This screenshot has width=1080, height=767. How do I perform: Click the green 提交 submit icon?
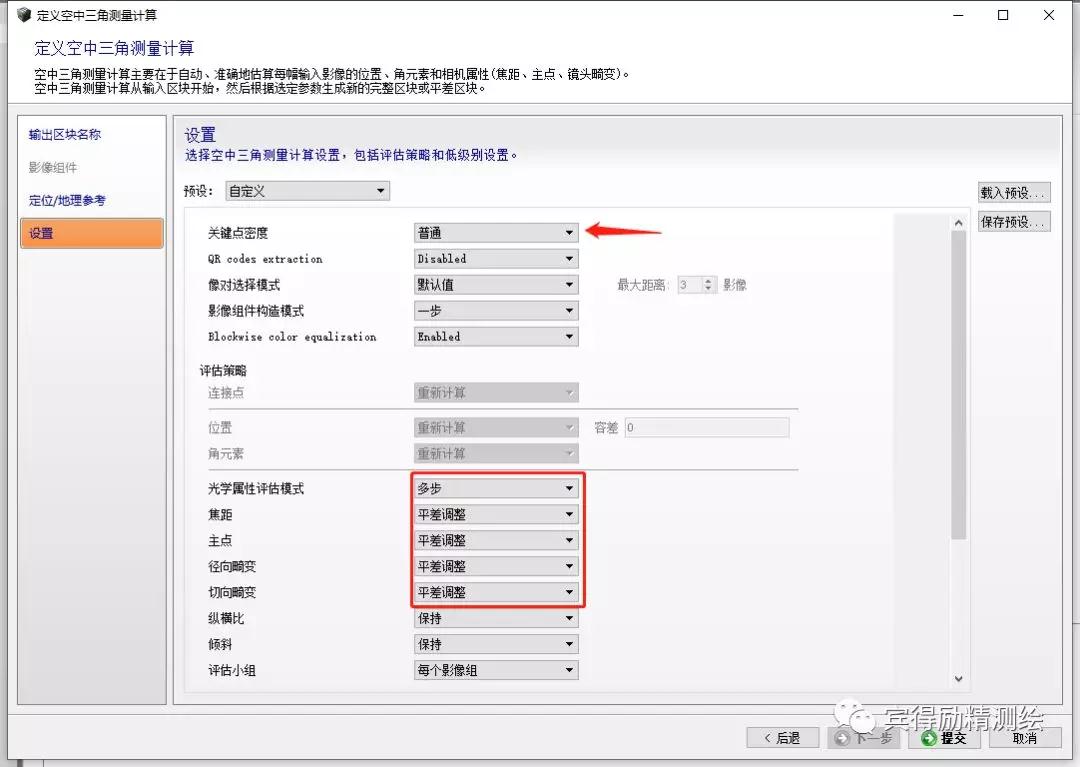(929, 738)
